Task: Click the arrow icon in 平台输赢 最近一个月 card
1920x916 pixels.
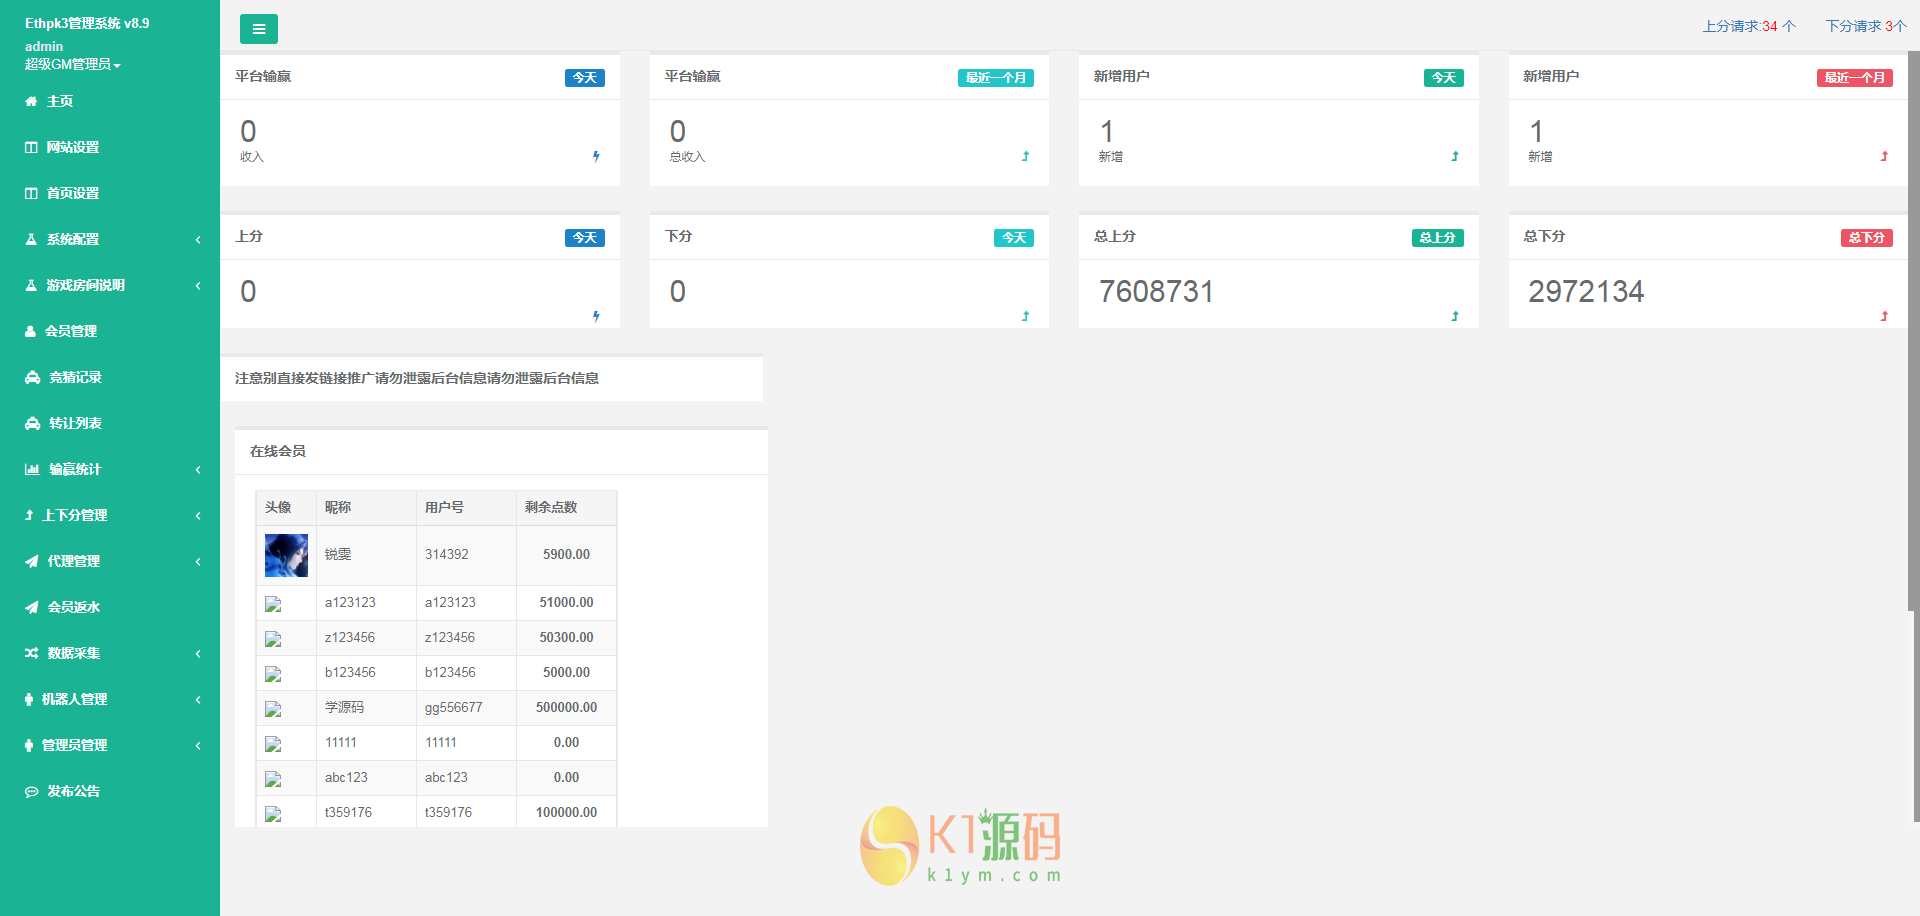Action: 1025,156
